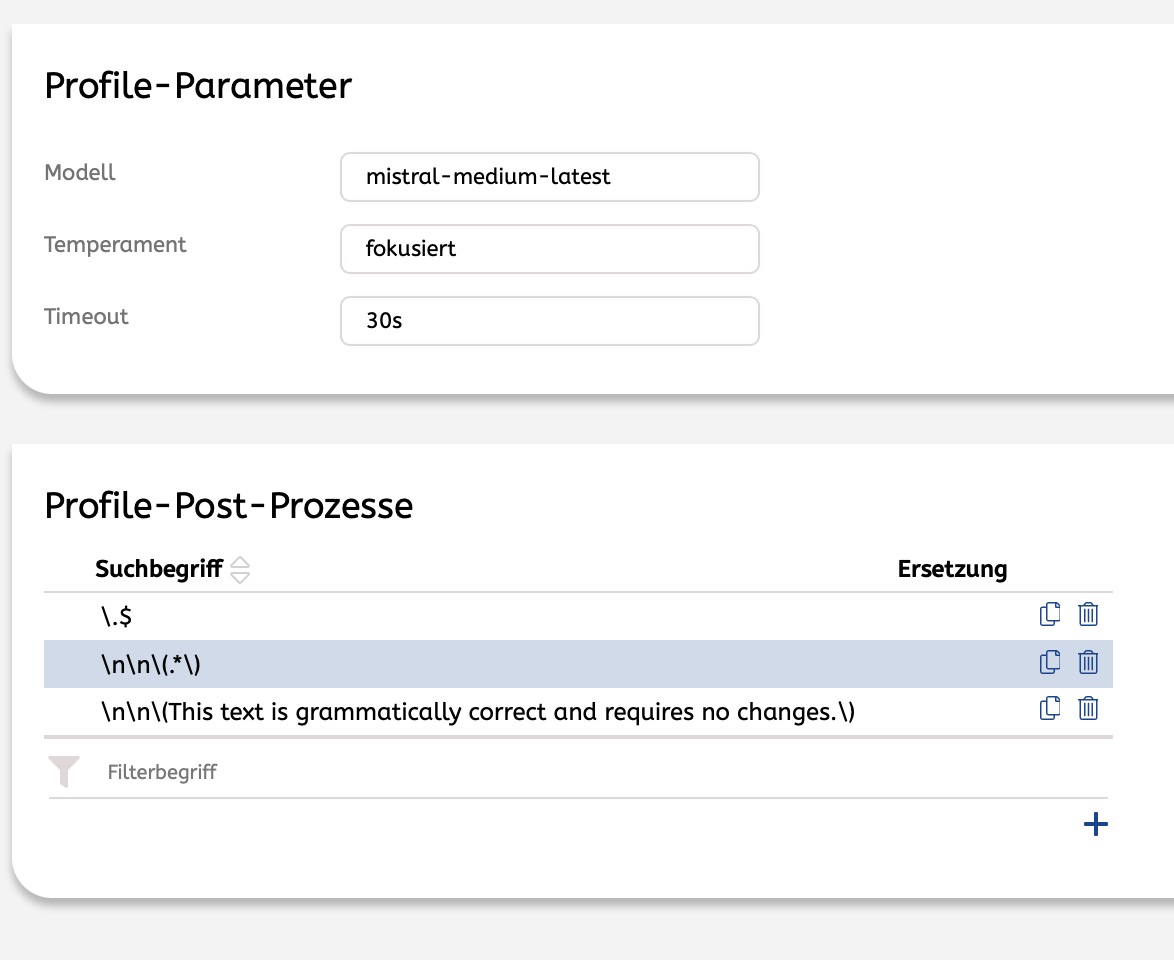This screenshot has height=960, width=1174.
Task: Trash the 'grammatically correct' row
Action: (1088, 709)
